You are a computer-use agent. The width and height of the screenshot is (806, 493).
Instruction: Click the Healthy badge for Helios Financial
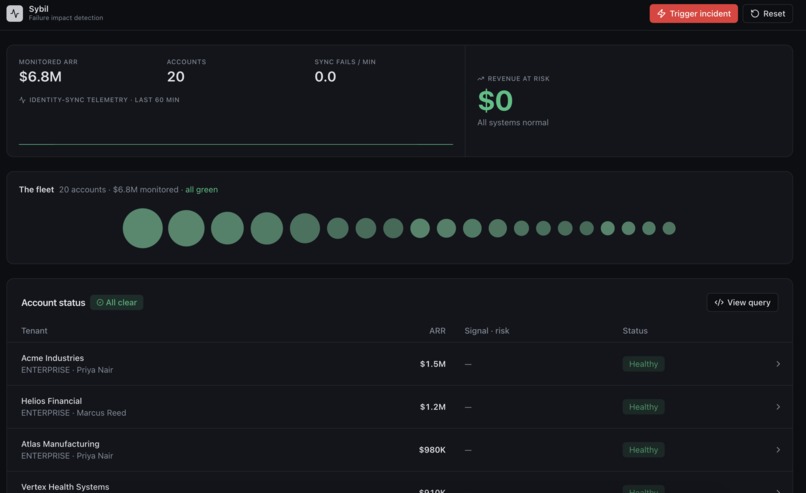[x=643, y=407]
